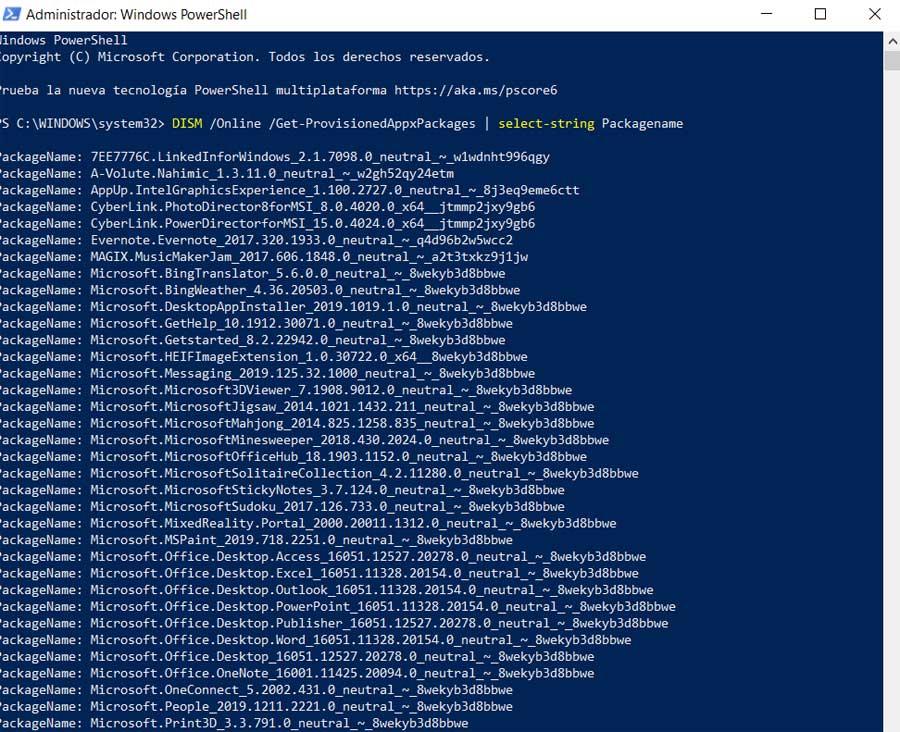
Task: Click the Microsoft.Getstarted package line
Action: [x=253, y=340]
